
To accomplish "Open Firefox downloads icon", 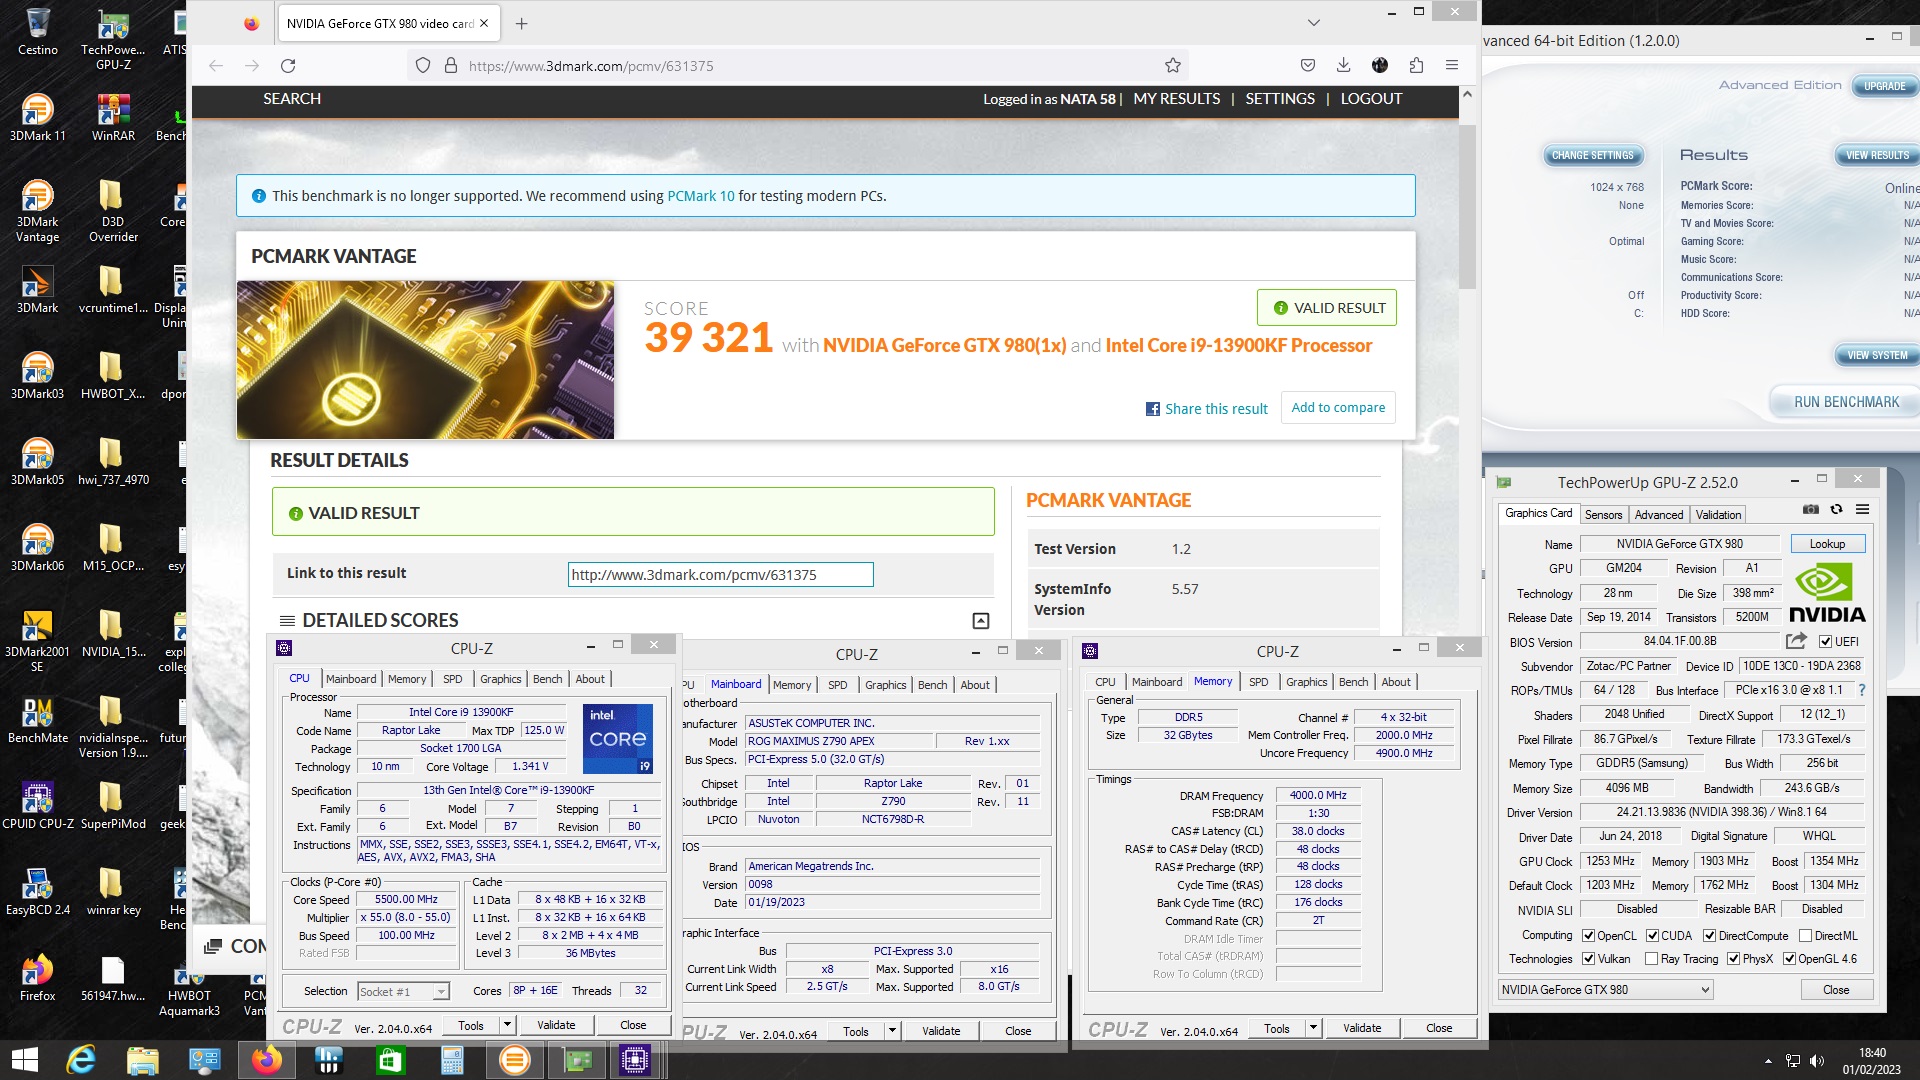I will click(1343, 66).
